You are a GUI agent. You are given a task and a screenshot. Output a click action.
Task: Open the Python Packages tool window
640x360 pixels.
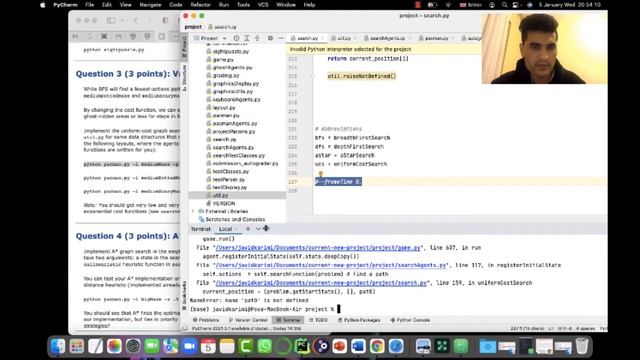(x=359, y=320)
